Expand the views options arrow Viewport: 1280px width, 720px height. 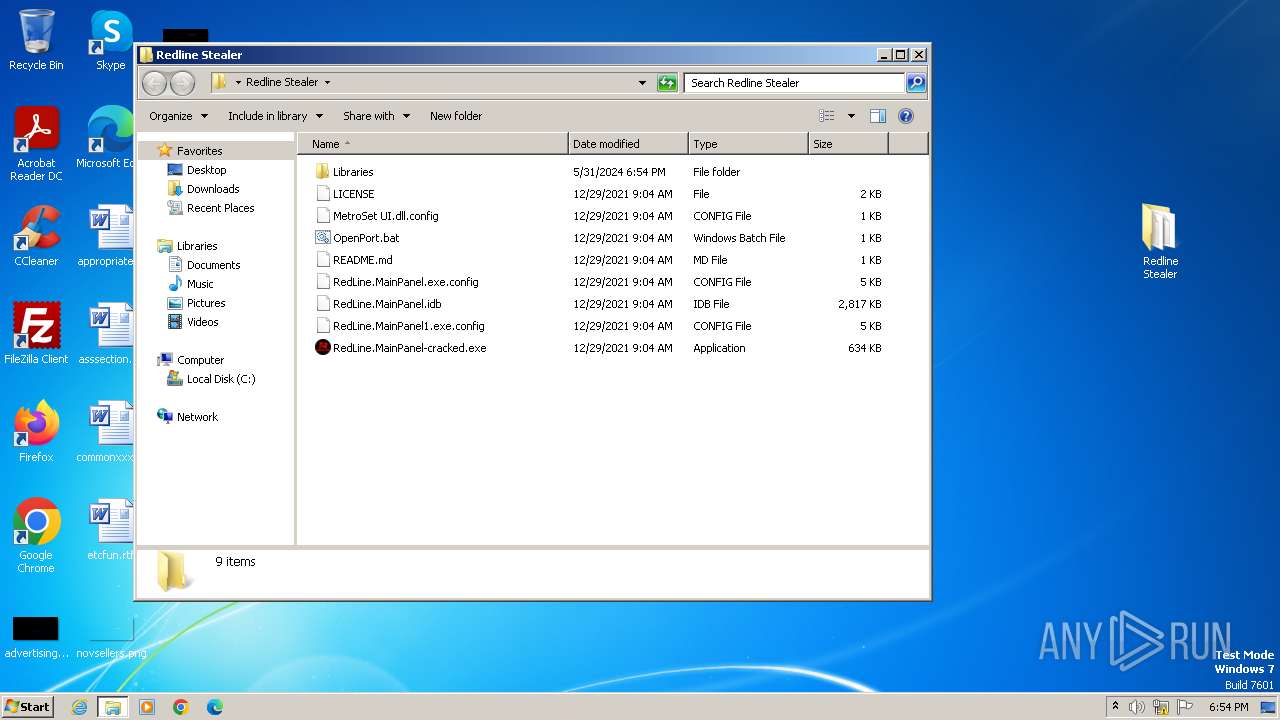851,116
